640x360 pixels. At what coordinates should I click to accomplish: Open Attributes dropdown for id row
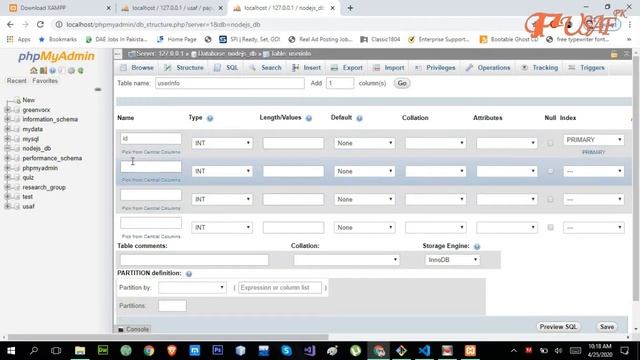coord(507,143)
